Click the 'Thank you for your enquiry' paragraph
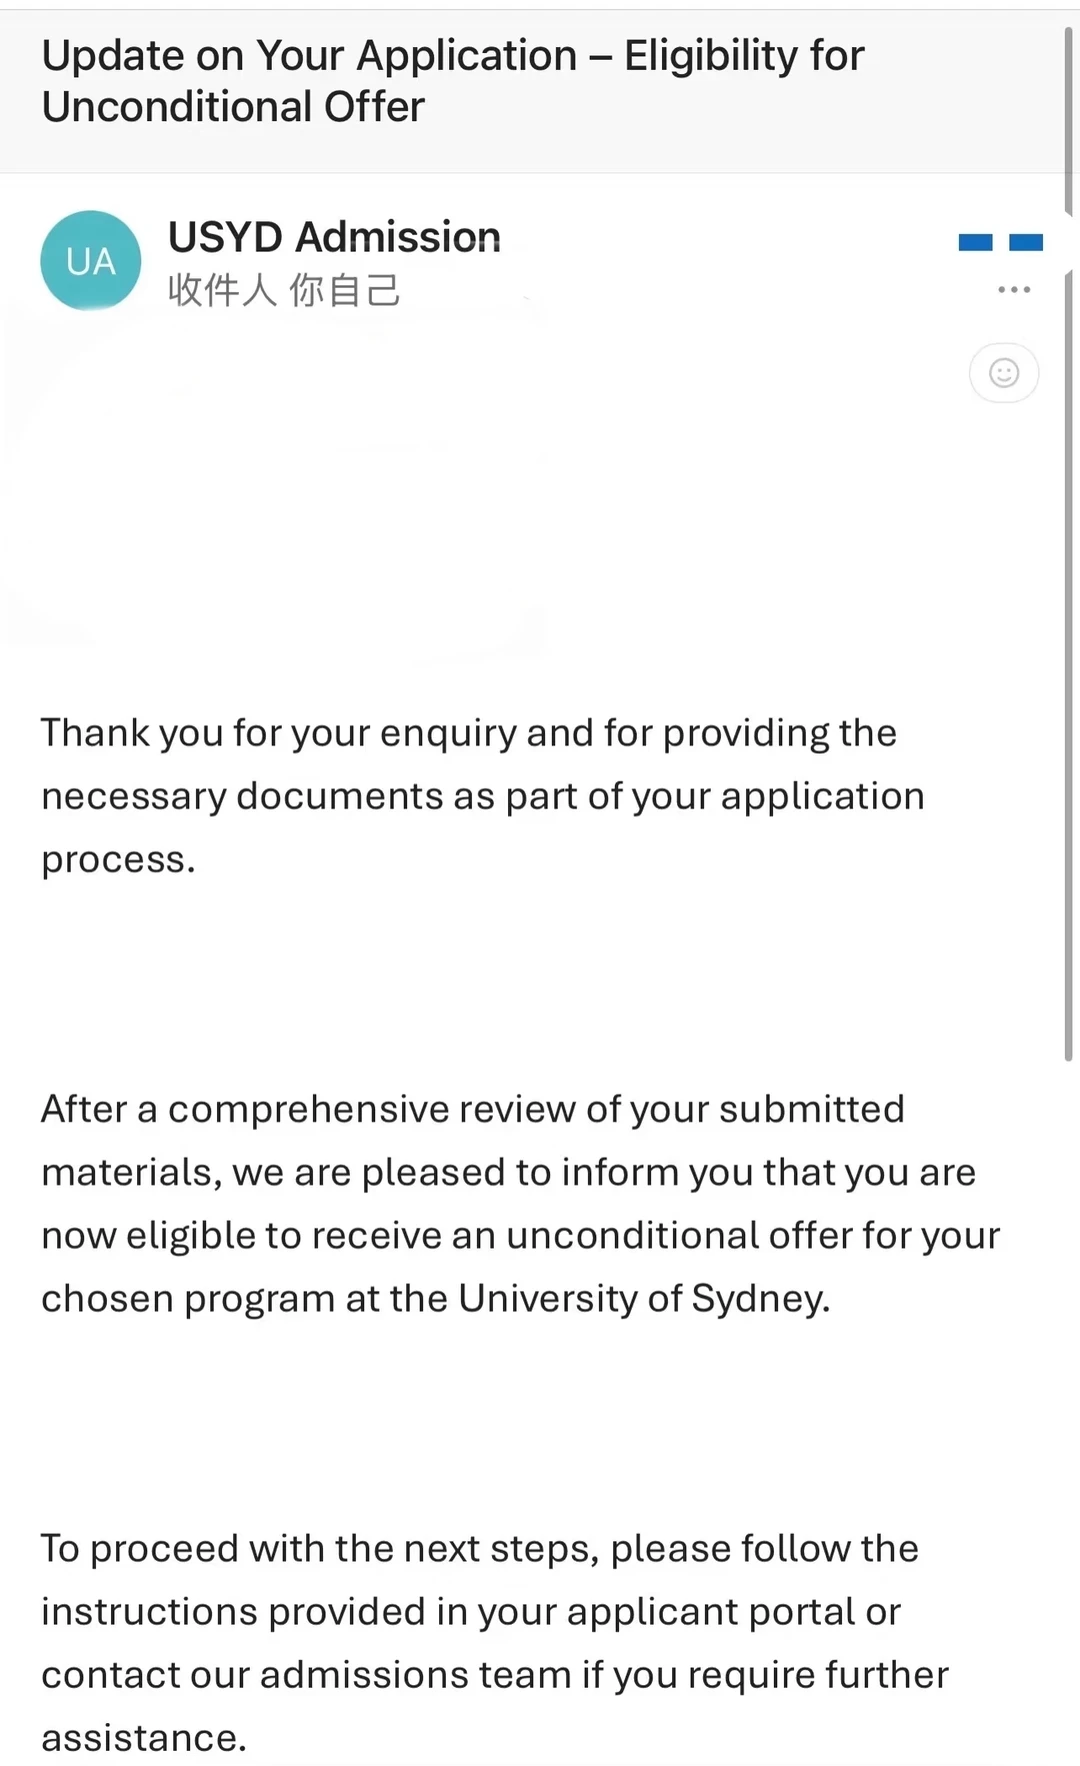 483,796
